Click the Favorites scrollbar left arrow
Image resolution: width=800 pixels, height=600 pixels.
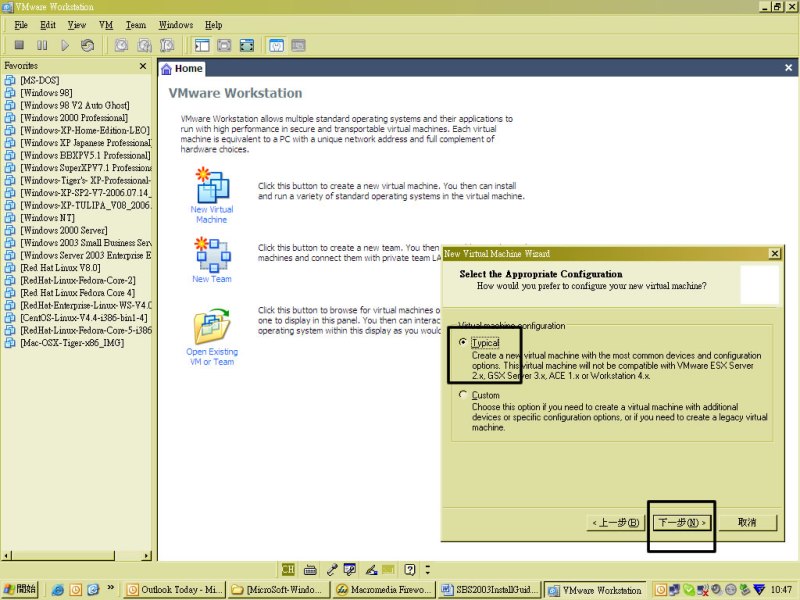pos(6,556)
